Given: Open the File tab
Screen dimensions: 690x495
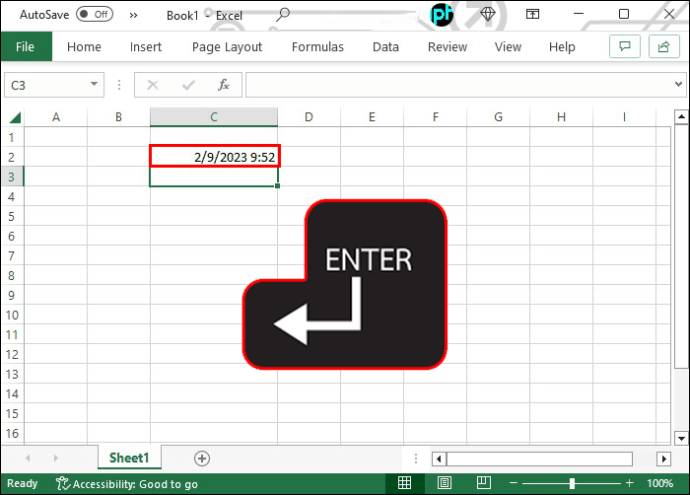Looking at the screenshot, I should [26, 47].
